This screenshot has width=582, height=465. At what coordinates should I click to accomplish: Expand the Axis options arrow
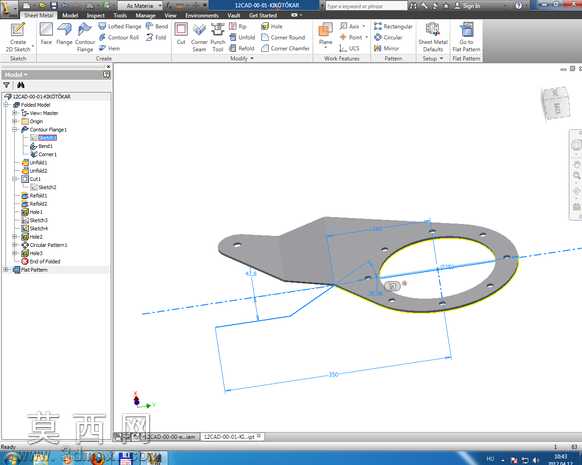[364, 26]
